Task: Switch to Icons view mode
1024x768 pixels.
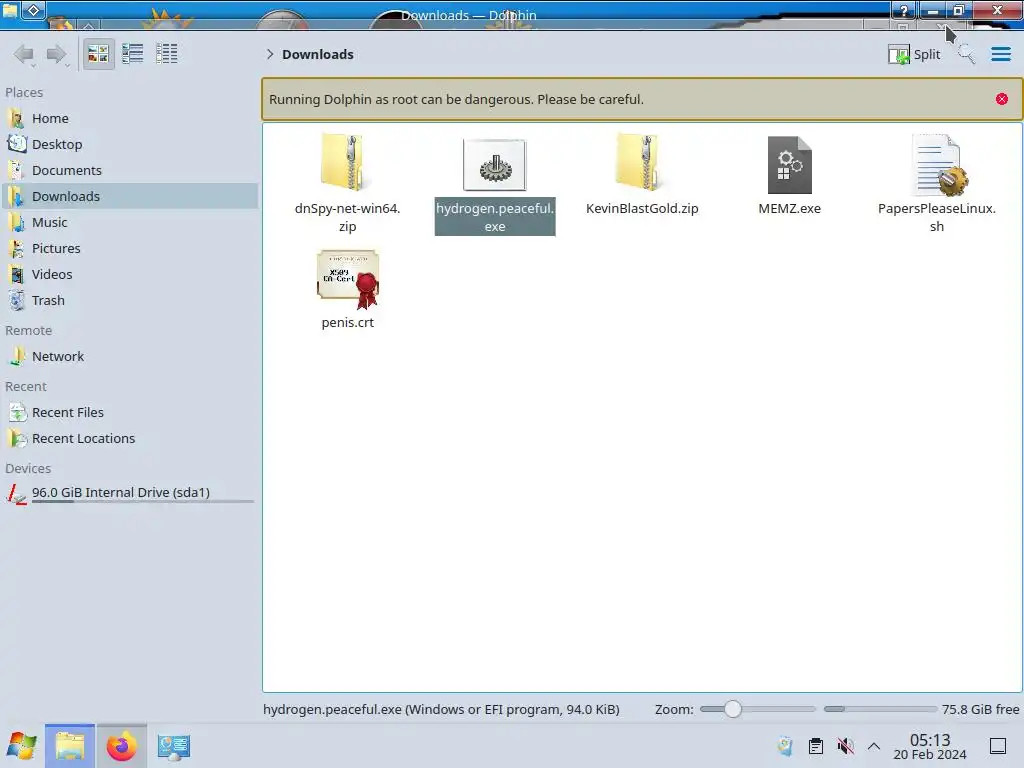Action: [98, 54]
